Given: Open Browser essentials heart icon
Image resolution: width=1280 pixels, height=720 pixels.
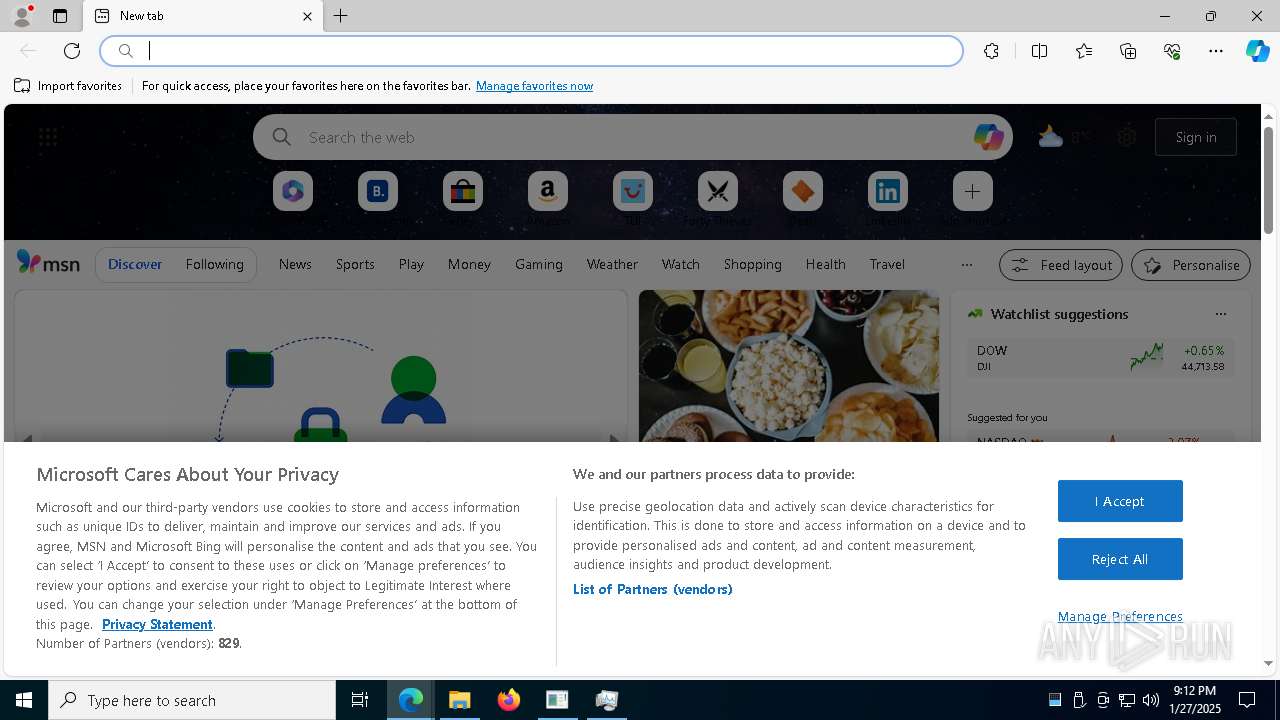Looking at the screenshot, I should [1172, 51].
